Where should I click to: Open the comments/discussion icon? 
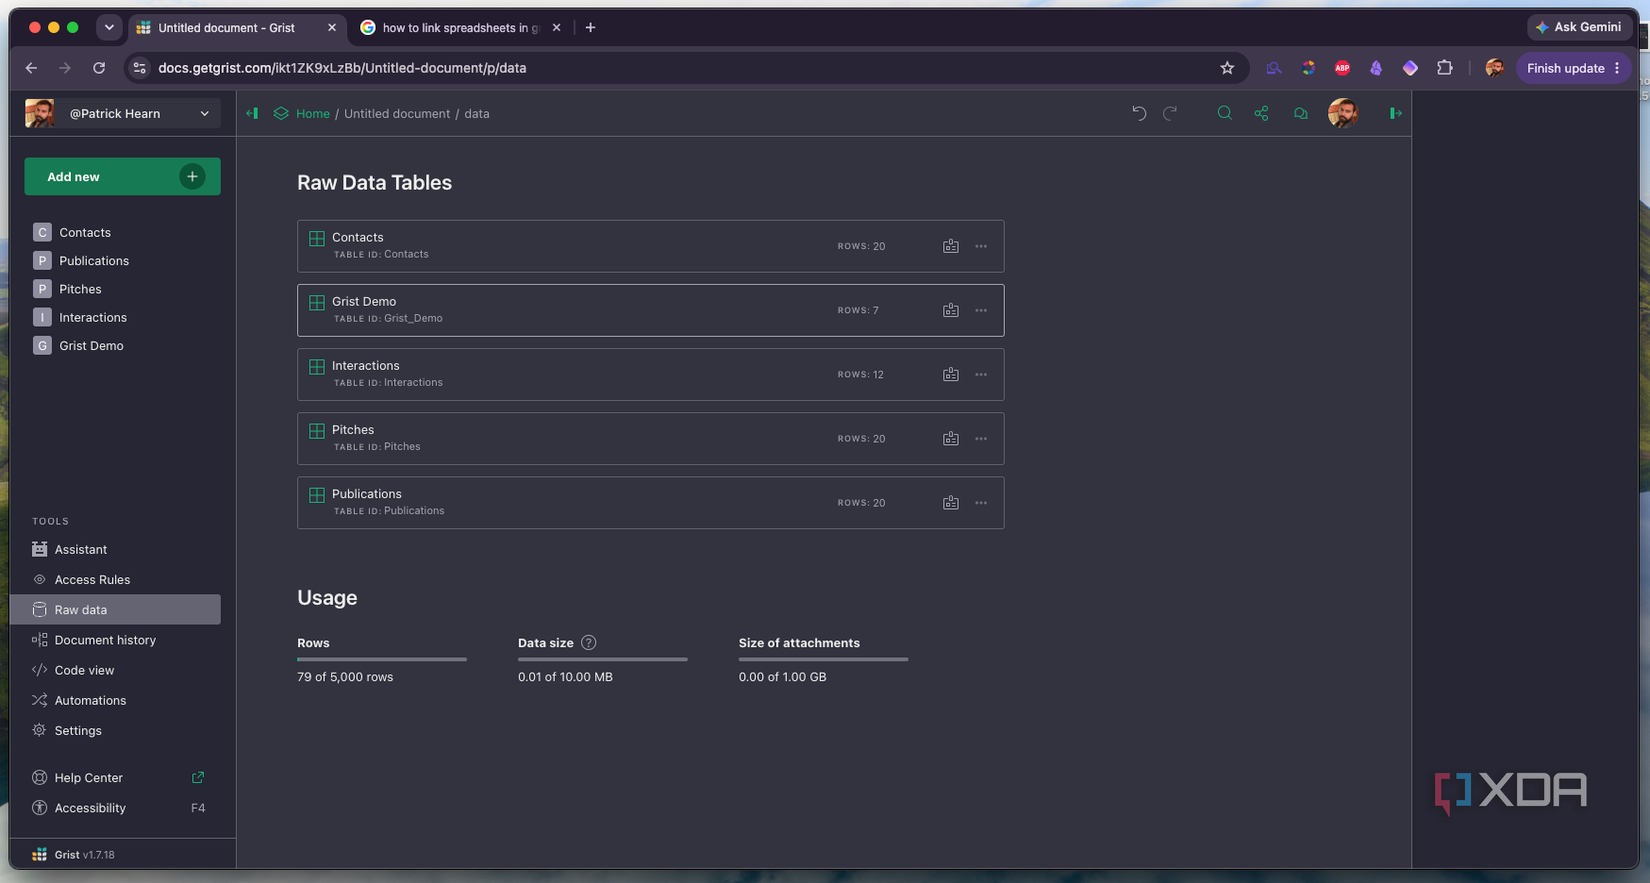point(1300,113)
